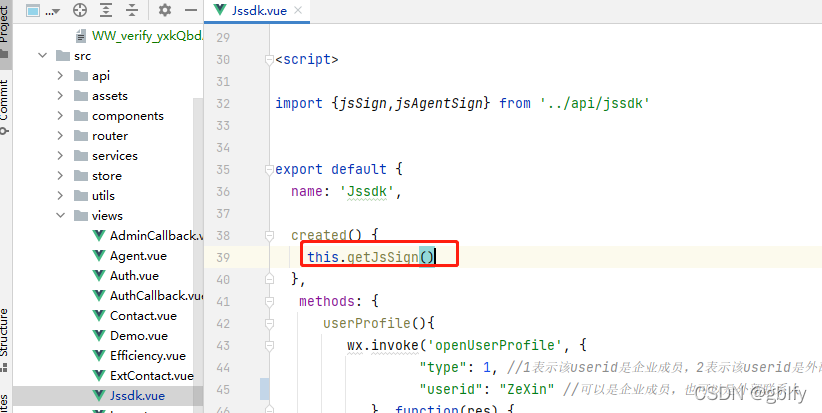Select the store folder row

(107, 176)
